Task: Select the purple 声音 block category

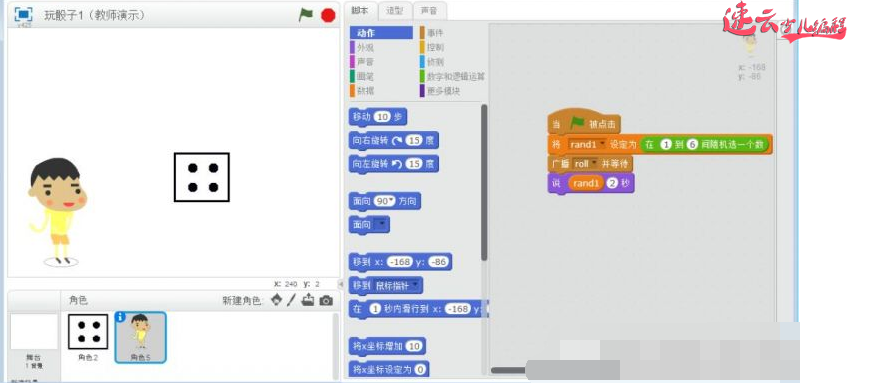Action: pyautogui.click(x=365, y=62)
